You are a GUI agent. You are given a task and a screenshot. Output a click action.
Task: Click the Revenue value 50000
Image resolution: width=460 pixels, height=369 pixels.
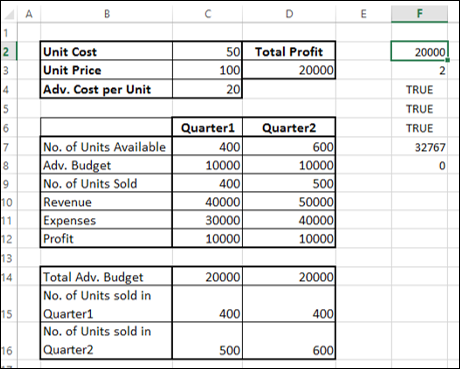(289, 202)
